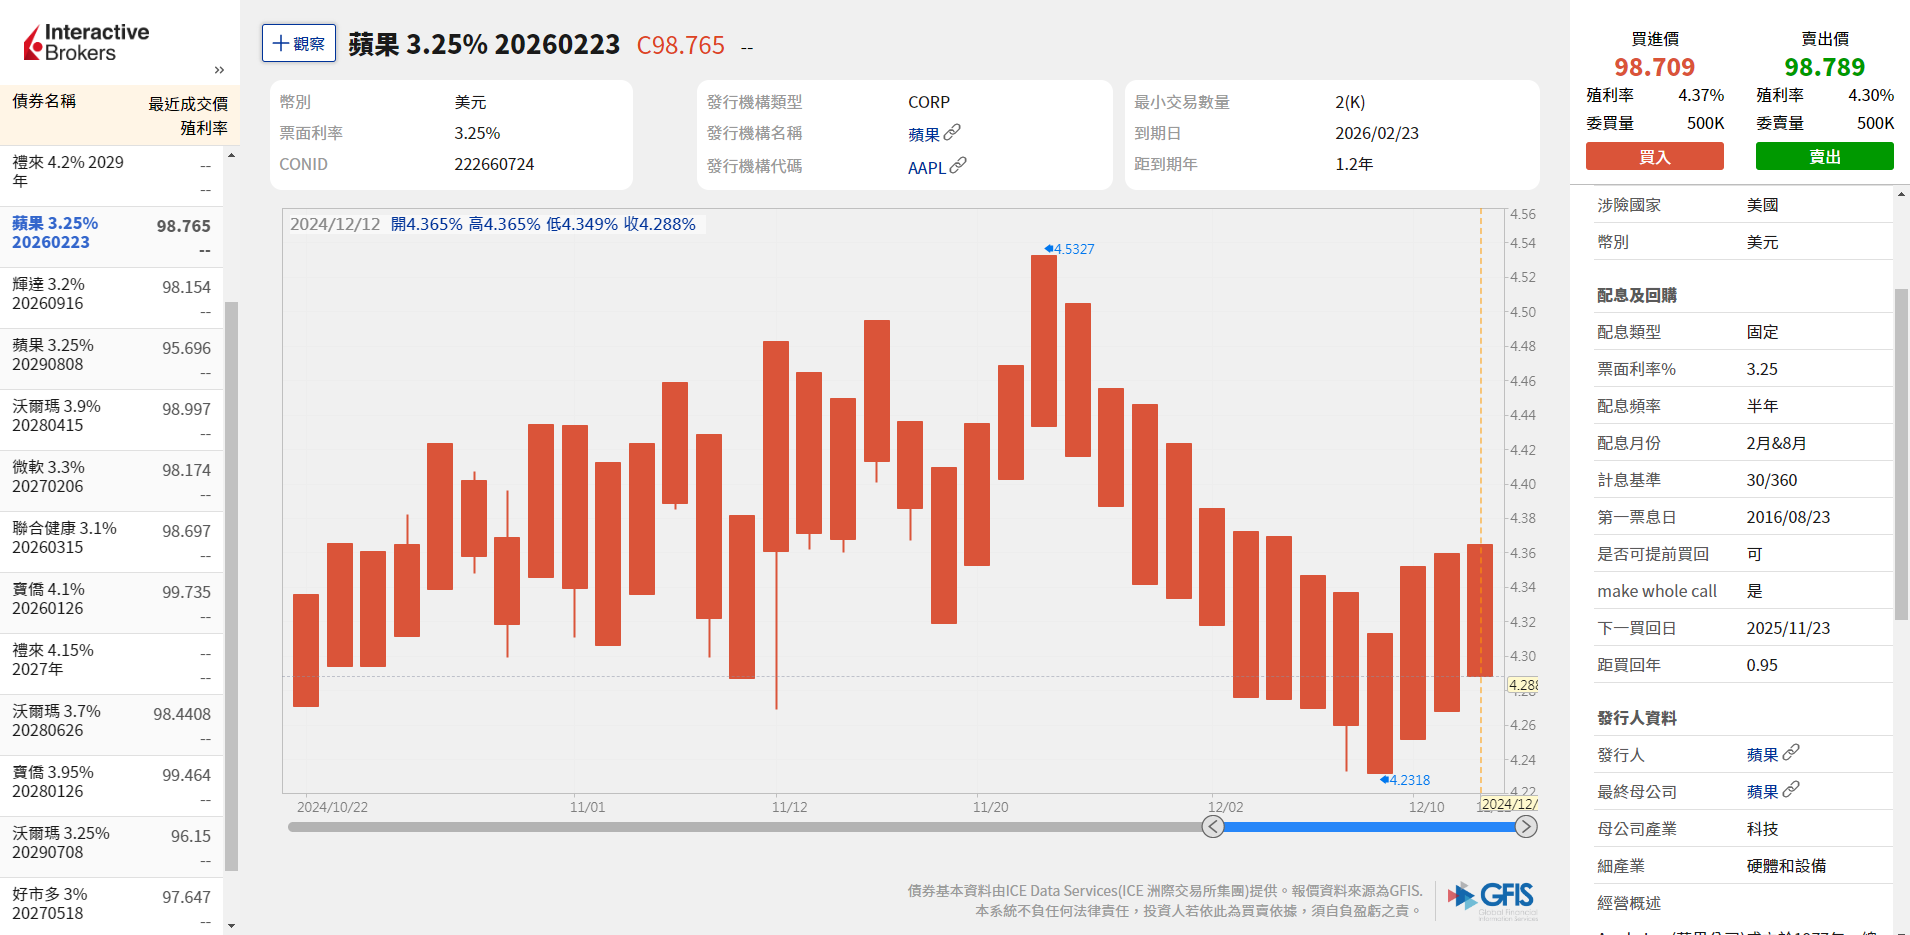1910x935 pixels.
Task: Add bond to watchlist with 觀察 button
Action: [299, 43]
